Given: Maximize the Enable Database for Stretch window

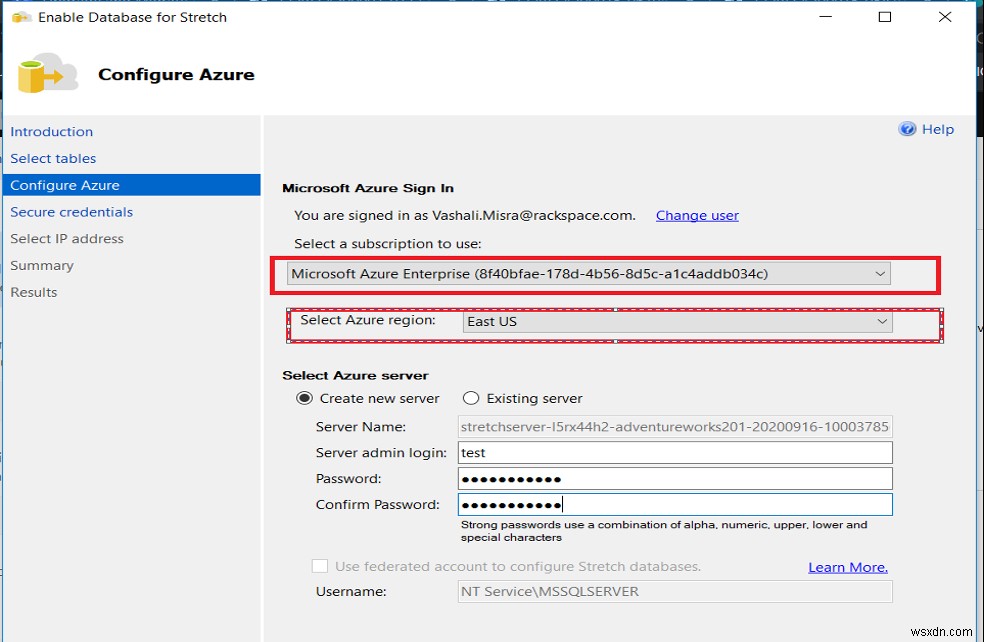Looking at the screenshot, I should tap(885, 17).
